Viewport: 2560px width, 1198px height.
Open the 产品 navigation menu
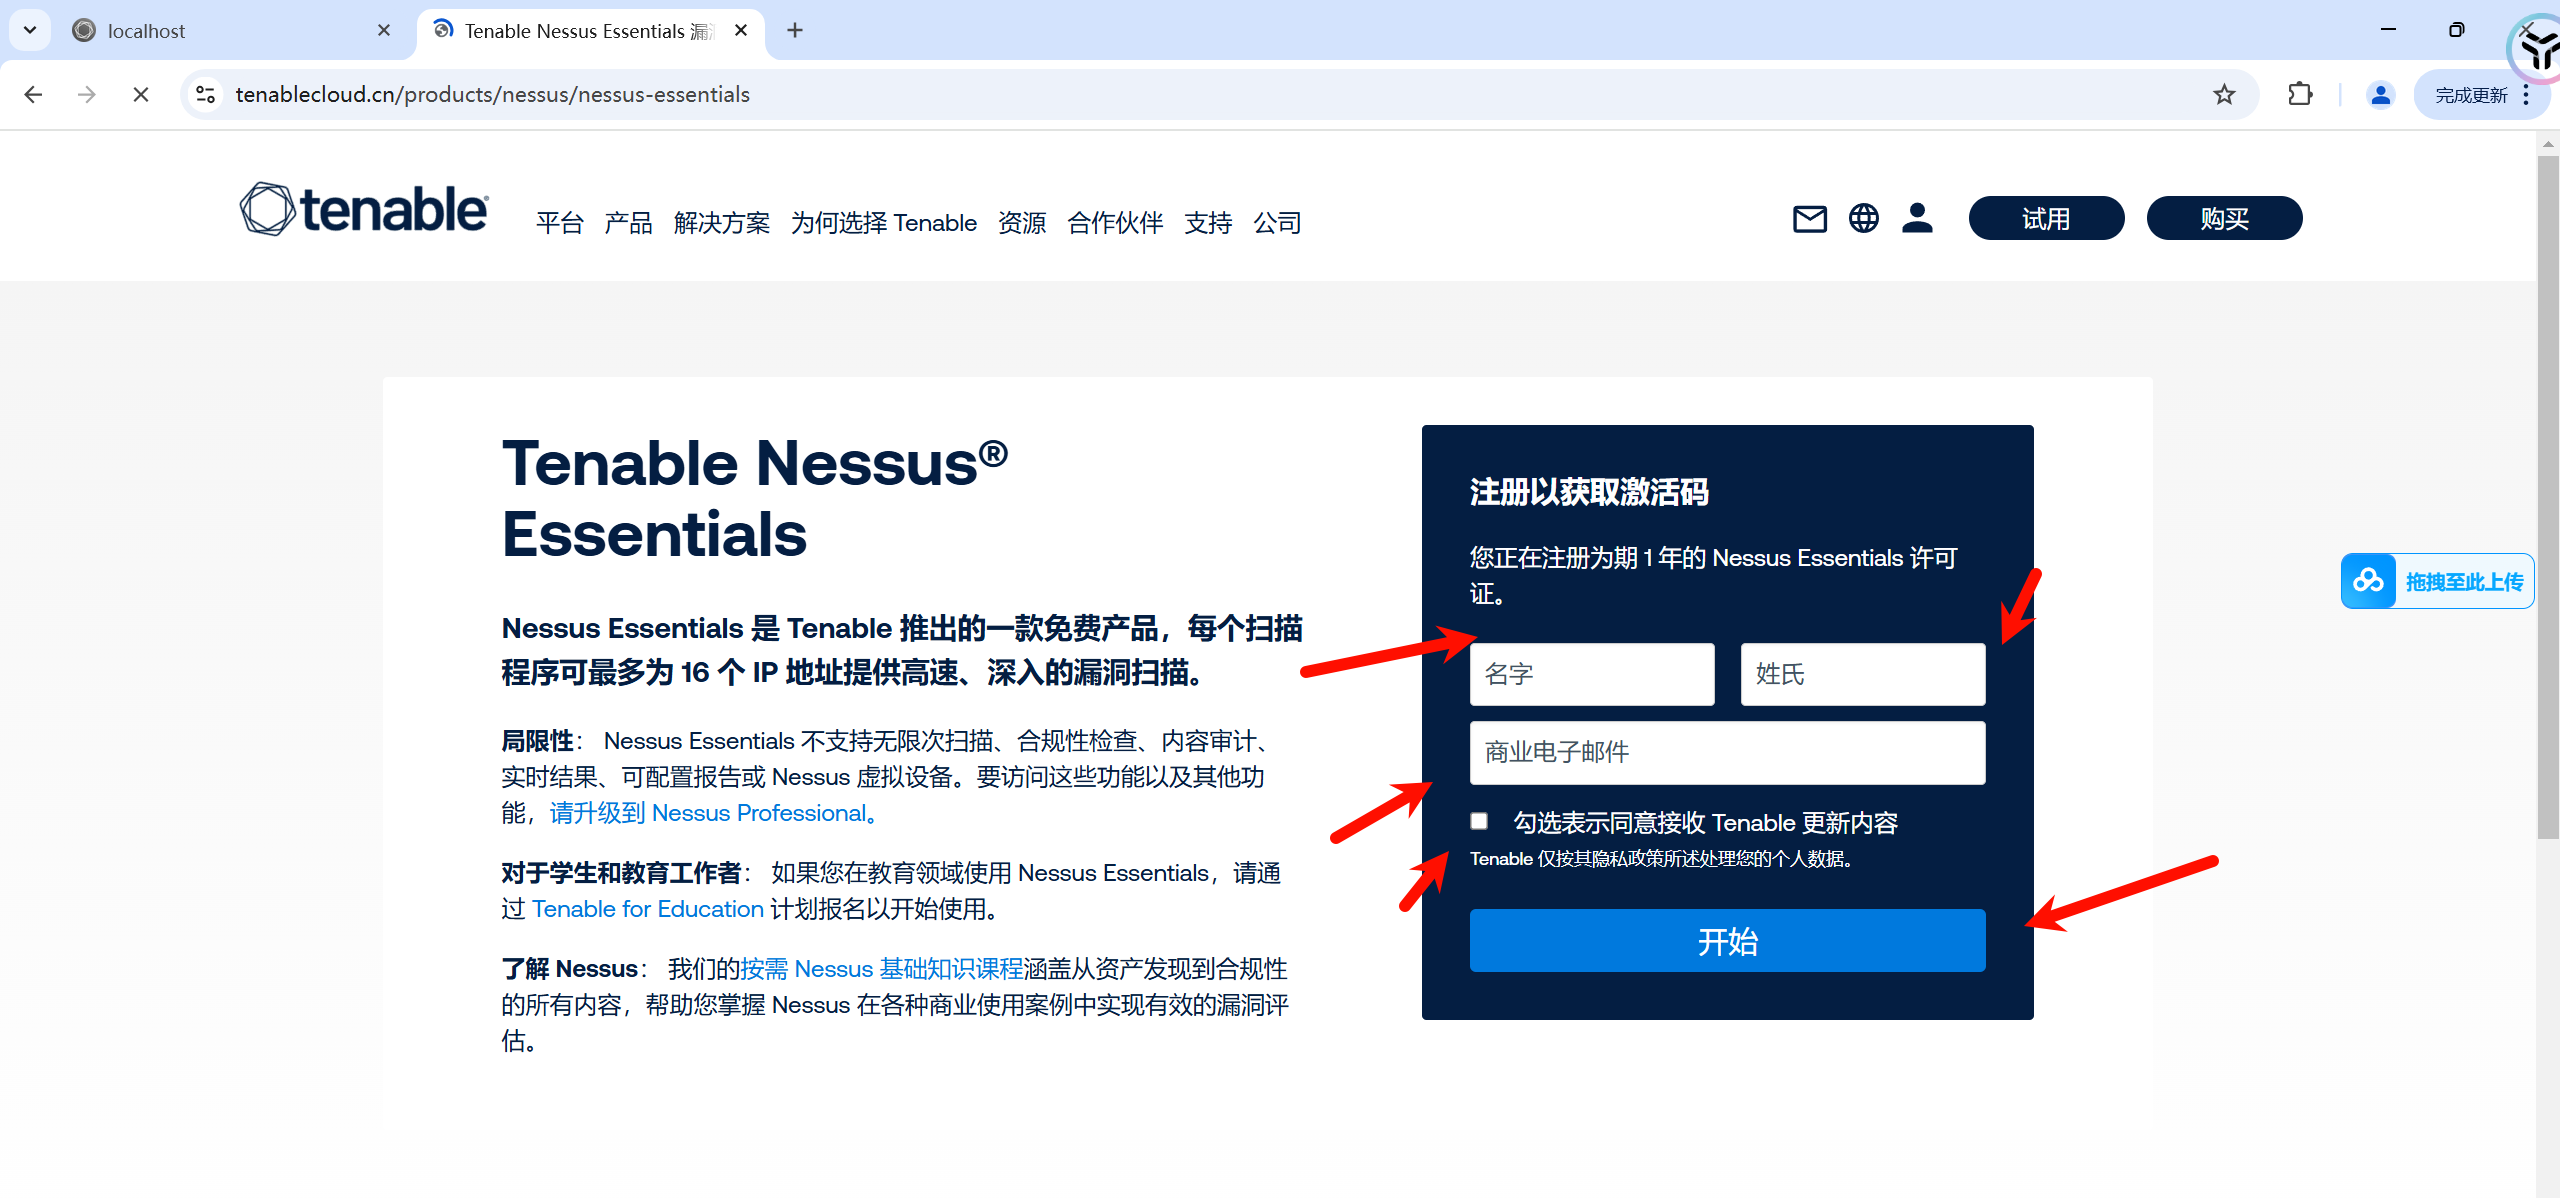pyautogui.click(x=628, y=222)
